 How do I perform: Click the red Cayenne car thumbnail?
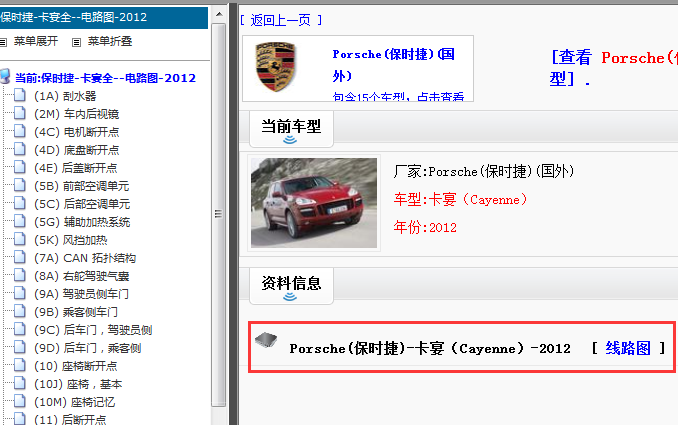click(314, 203)
